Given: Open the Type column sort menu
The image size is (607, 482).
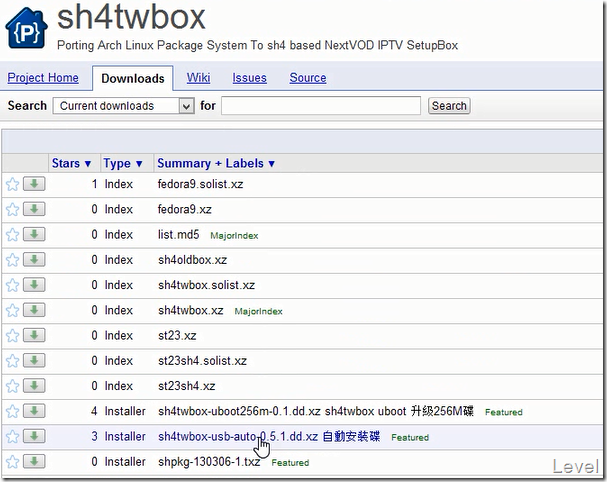Looking at the screenshot, I should [x=123, y=163].
